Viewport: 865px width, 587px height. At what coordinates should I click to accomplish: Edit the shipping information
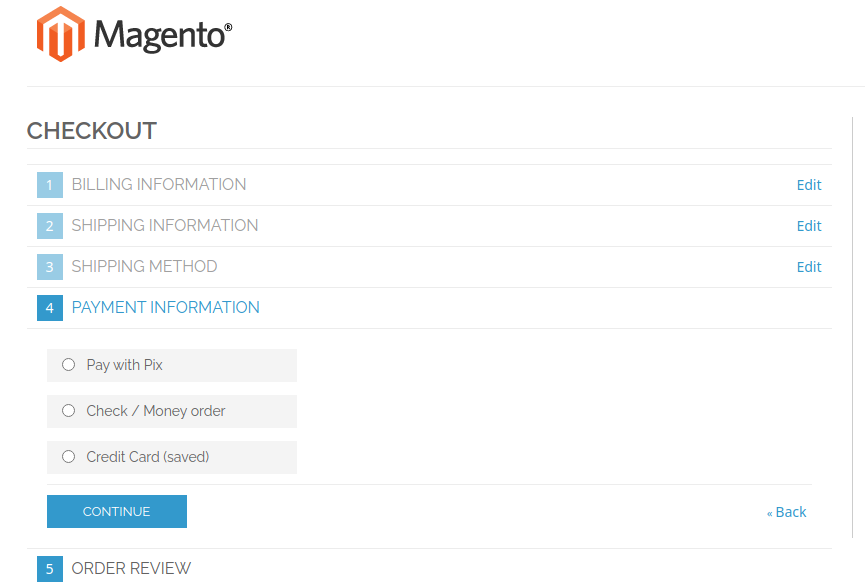tap(809, 226)
